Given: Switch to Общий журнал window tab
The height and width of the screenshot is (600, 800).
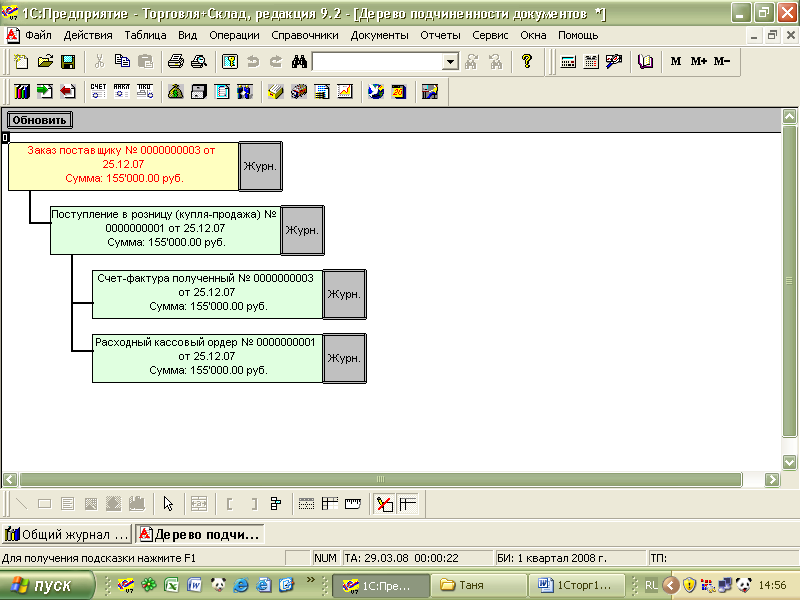Looking at the screenshot, I should [x=66, y=534].
